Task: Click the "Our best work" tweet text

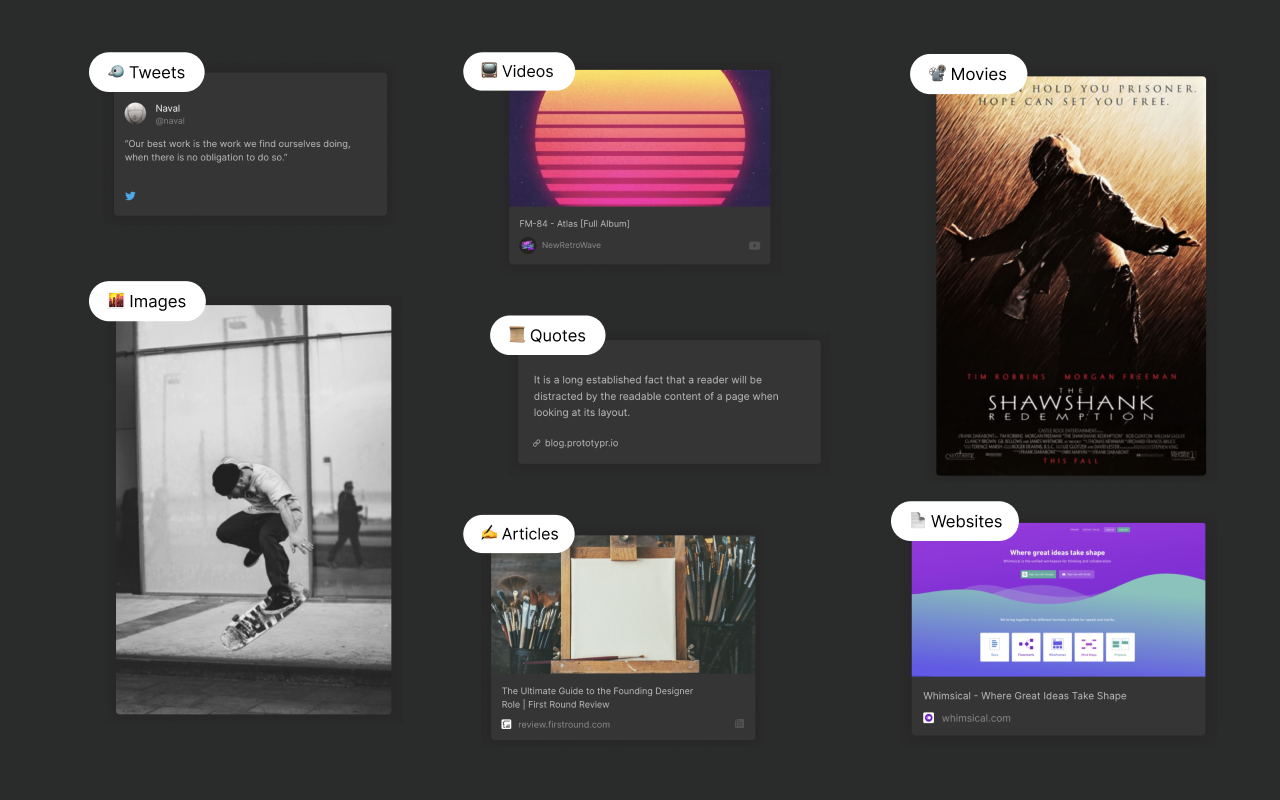Action: (x=238, y=151)
